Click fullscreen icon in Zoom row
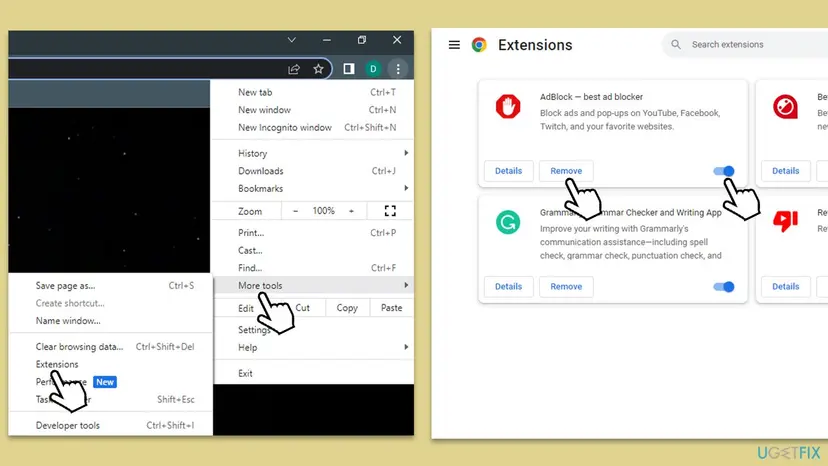The height and width of the screenshot is (466, 828). click(x=390, y=211)
